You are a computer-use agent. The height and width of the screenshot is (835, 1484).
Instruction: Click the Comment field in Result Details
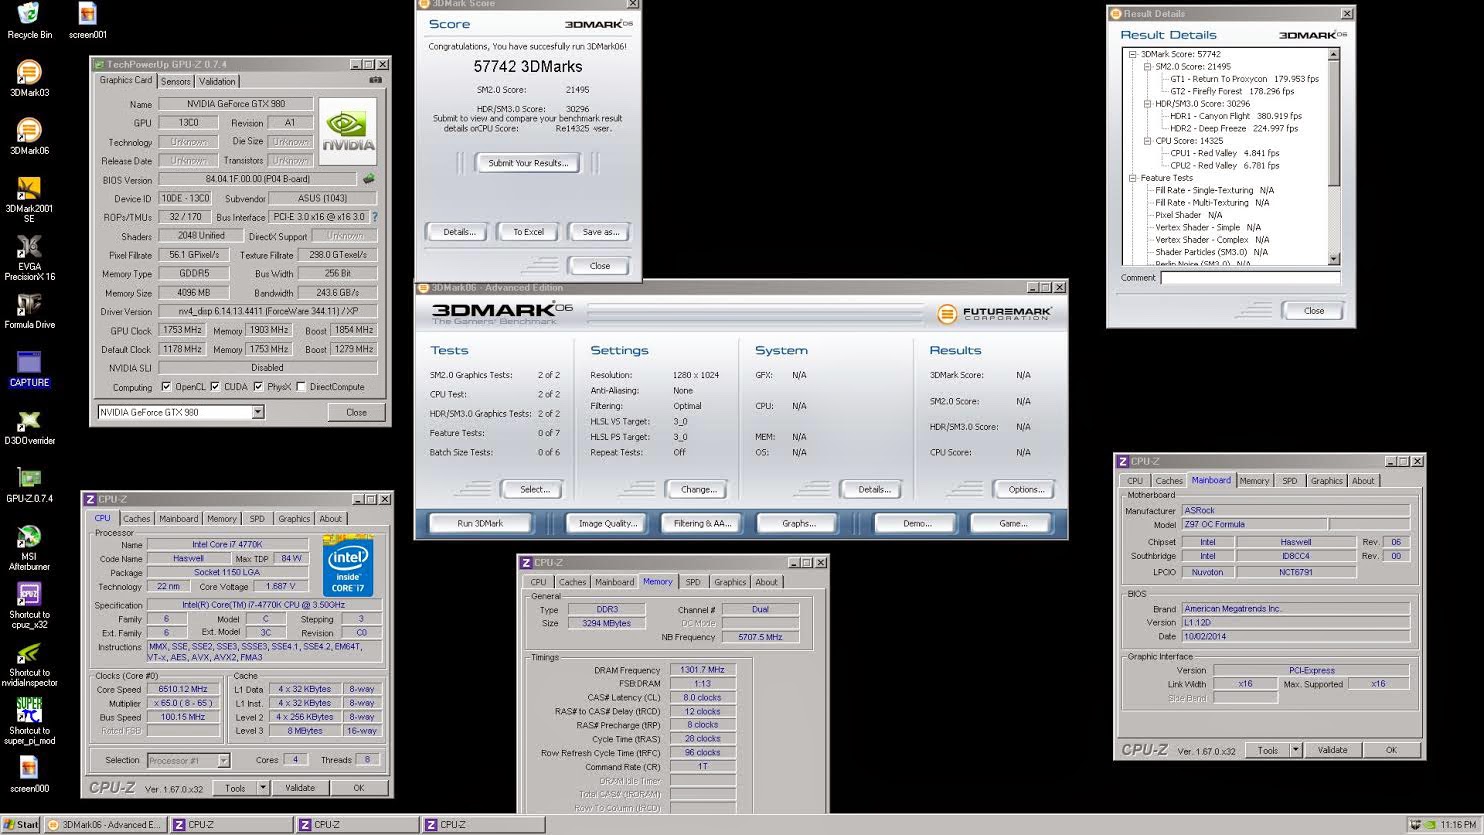(1250, 278)
